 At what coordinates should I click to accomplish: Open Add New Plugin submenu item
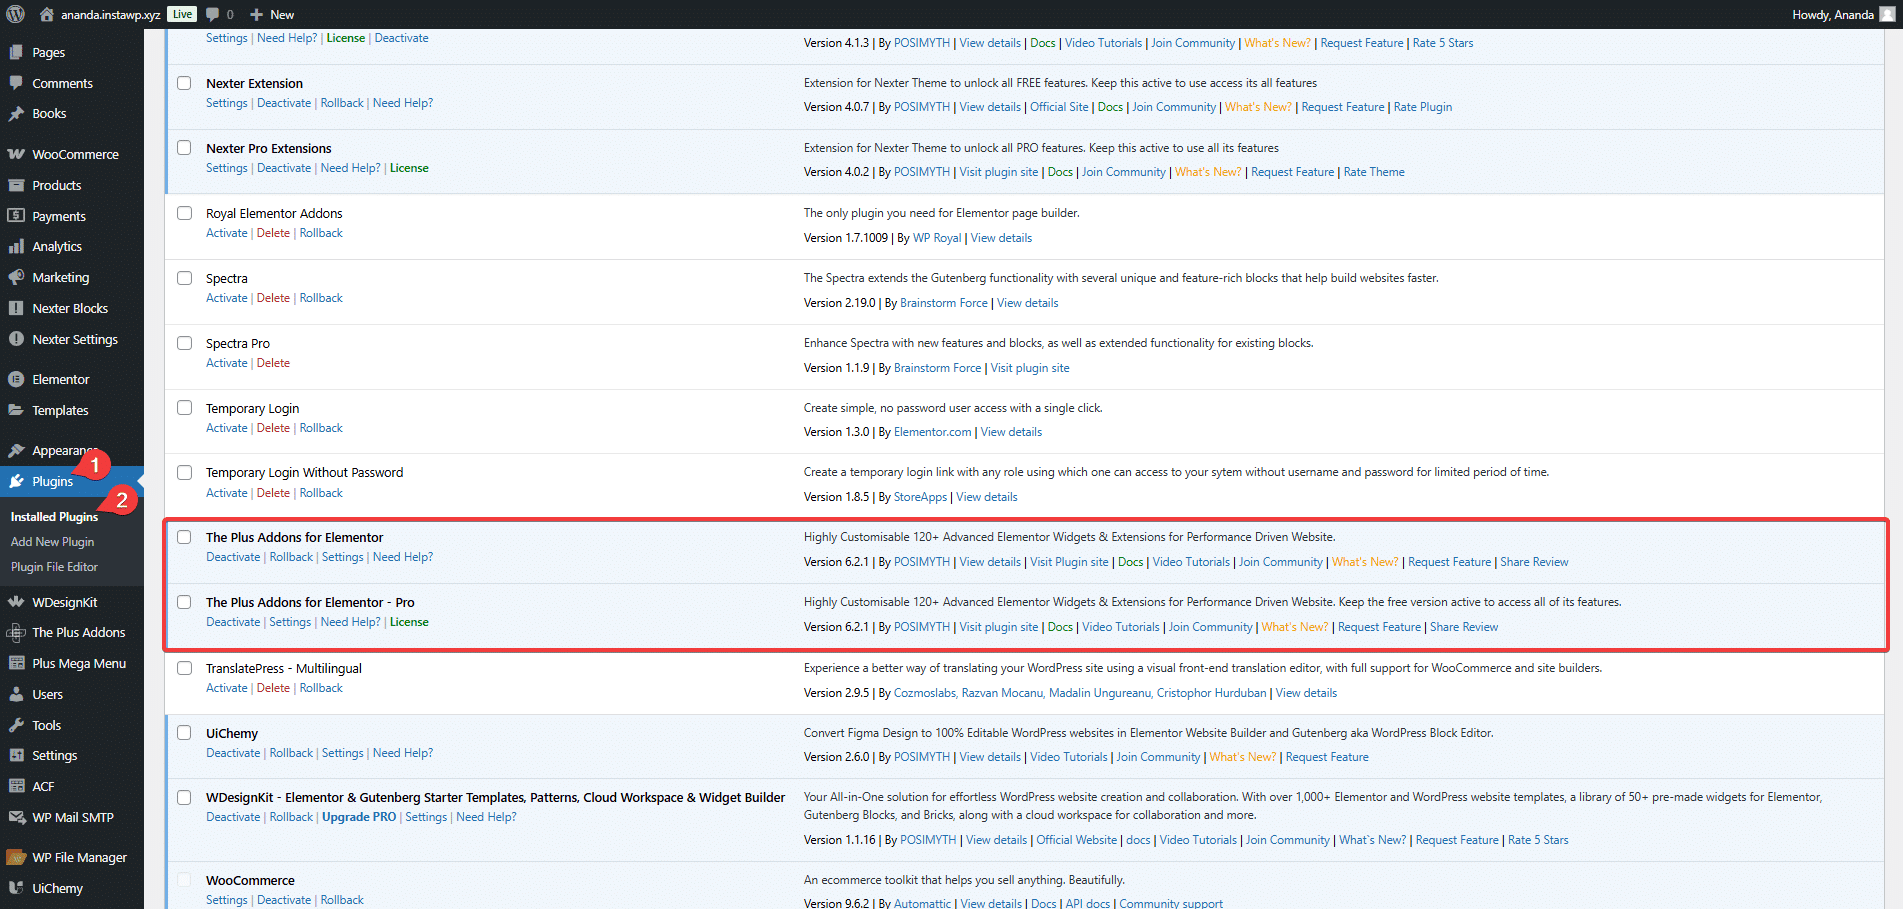pos(52,542)
